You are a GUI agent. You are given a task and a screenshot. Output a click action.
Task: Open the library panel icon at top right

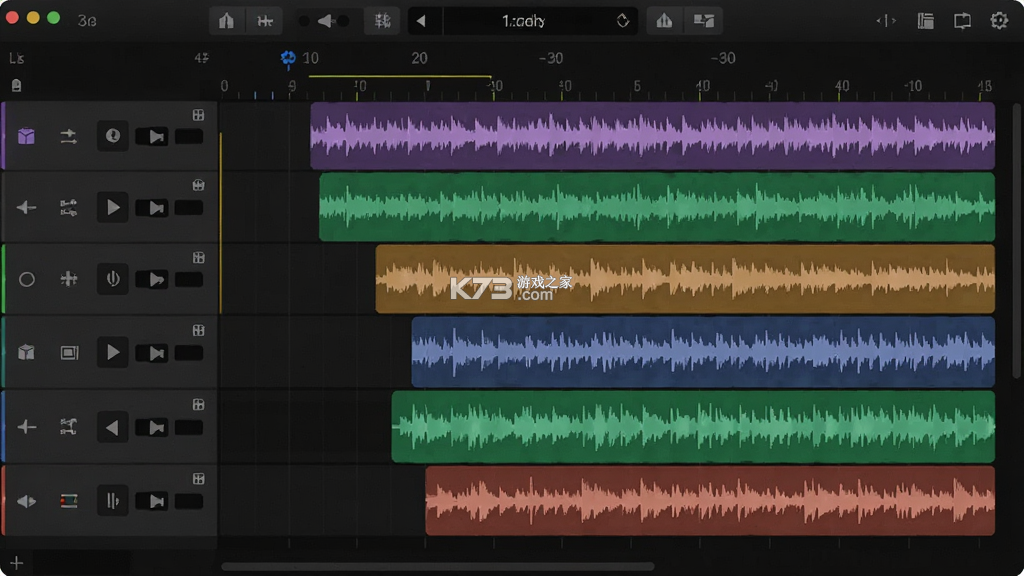925,21
